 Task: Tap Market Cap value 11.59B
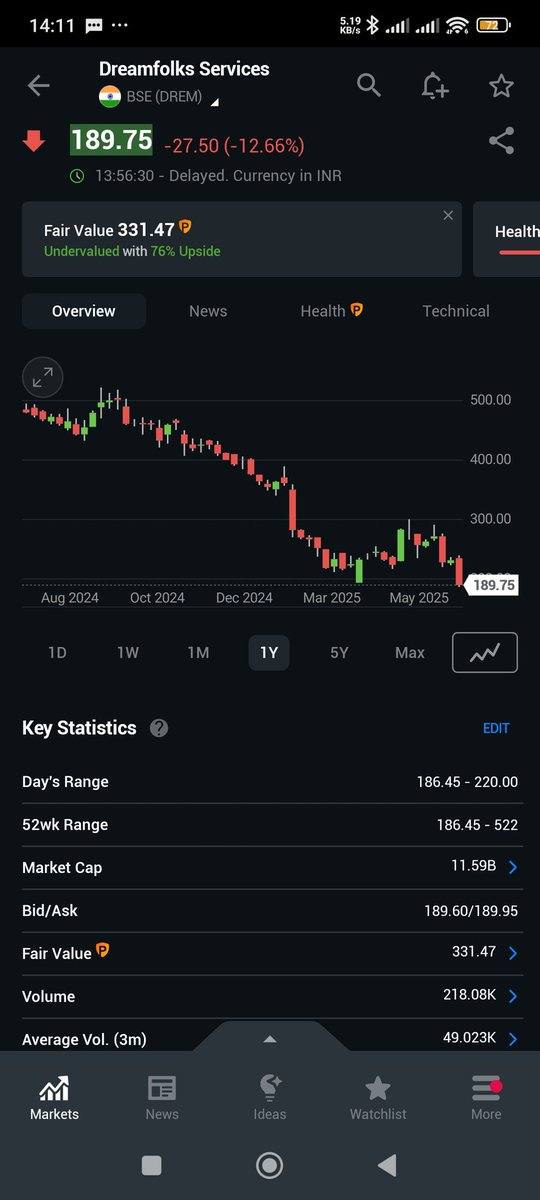(473, 866)
